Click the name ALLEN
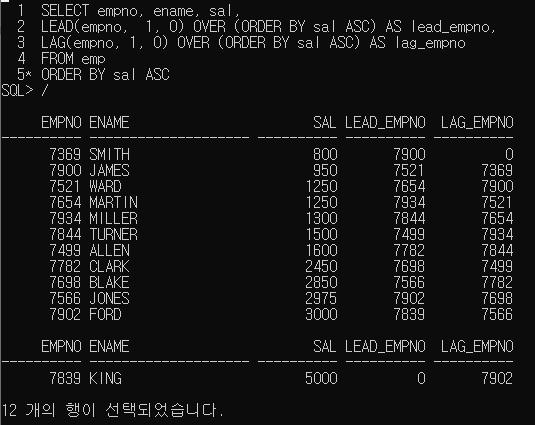 click(x=109, y=250)
